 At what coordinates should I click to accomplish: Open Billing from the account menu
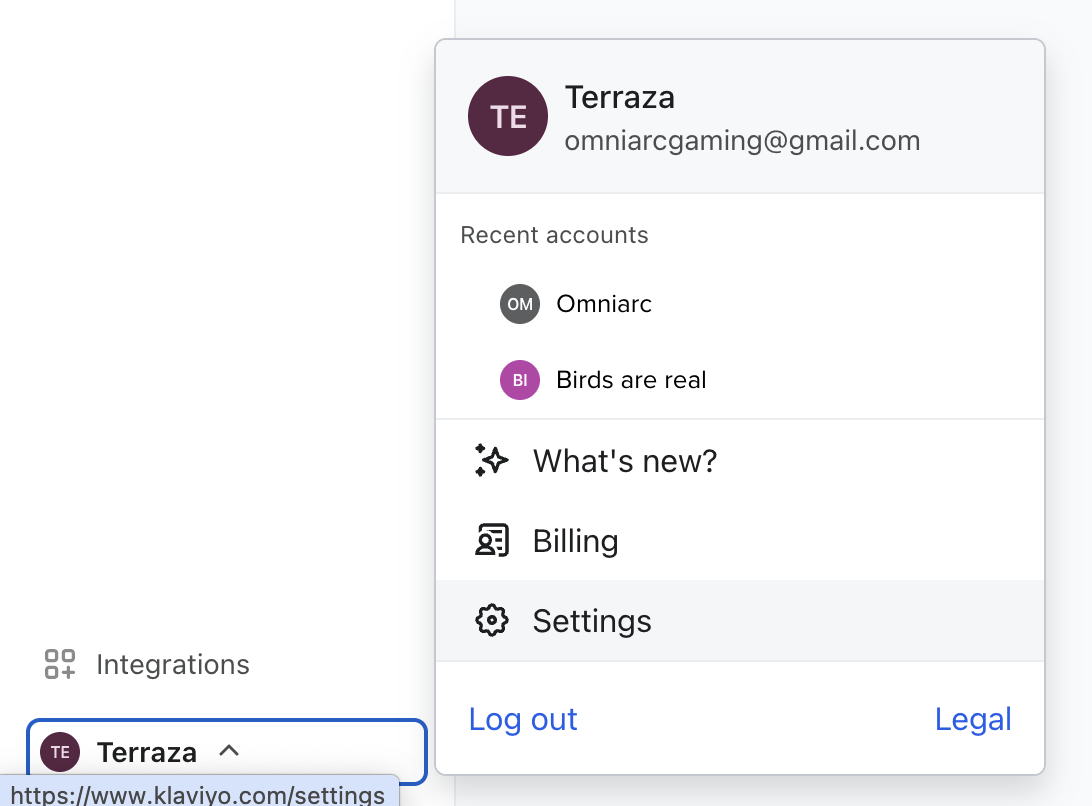(x=575, y=541)
